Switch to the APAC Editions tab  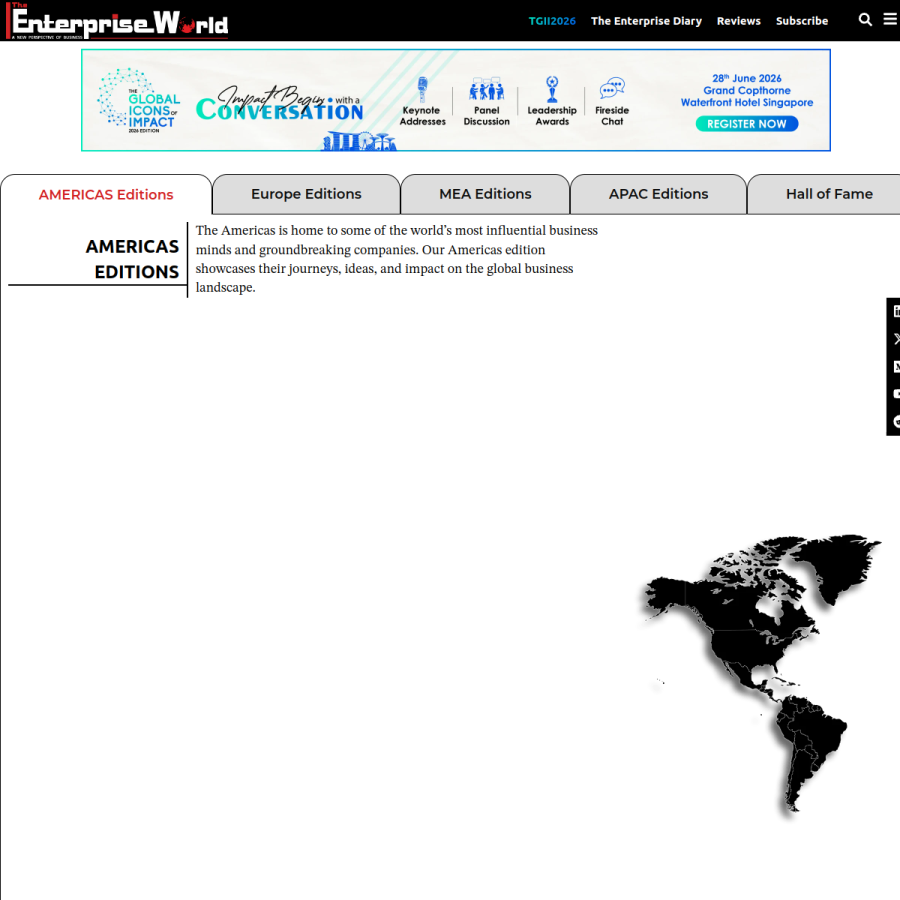(658, 194)
